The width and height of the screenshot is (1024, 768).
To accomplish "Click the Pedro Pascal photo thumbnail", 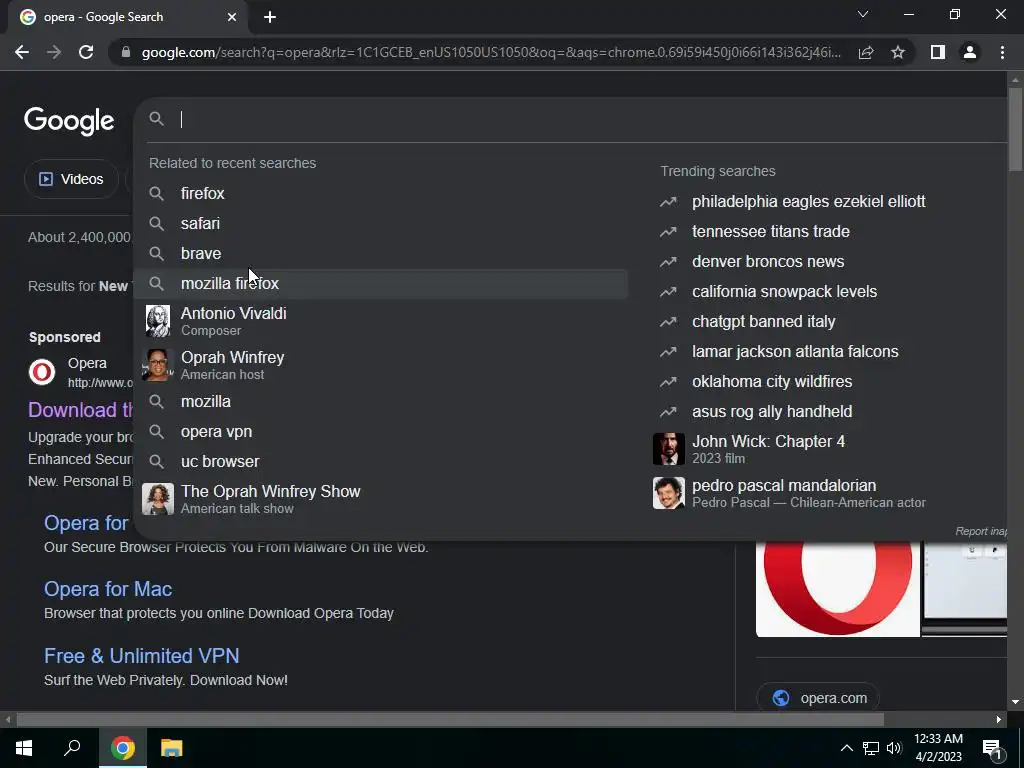I will click(x=669, y=493).
